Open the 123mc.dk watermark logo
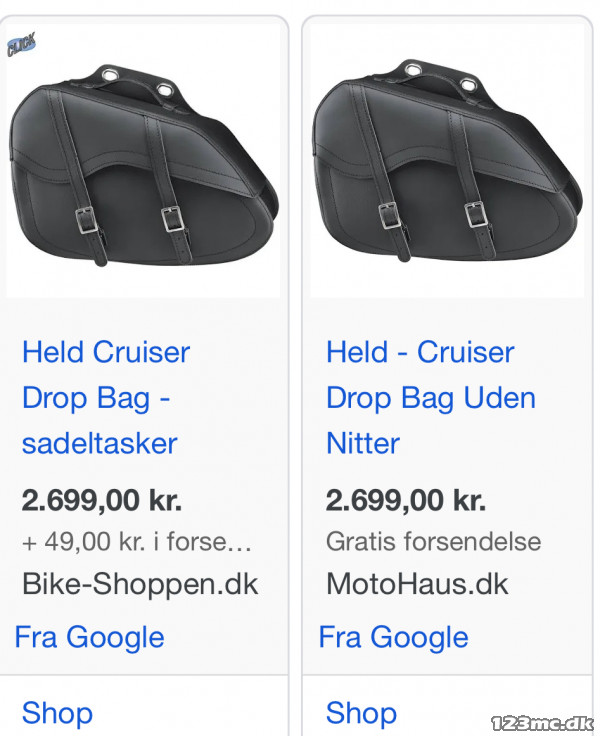The image size is (600, 736). 541,724
